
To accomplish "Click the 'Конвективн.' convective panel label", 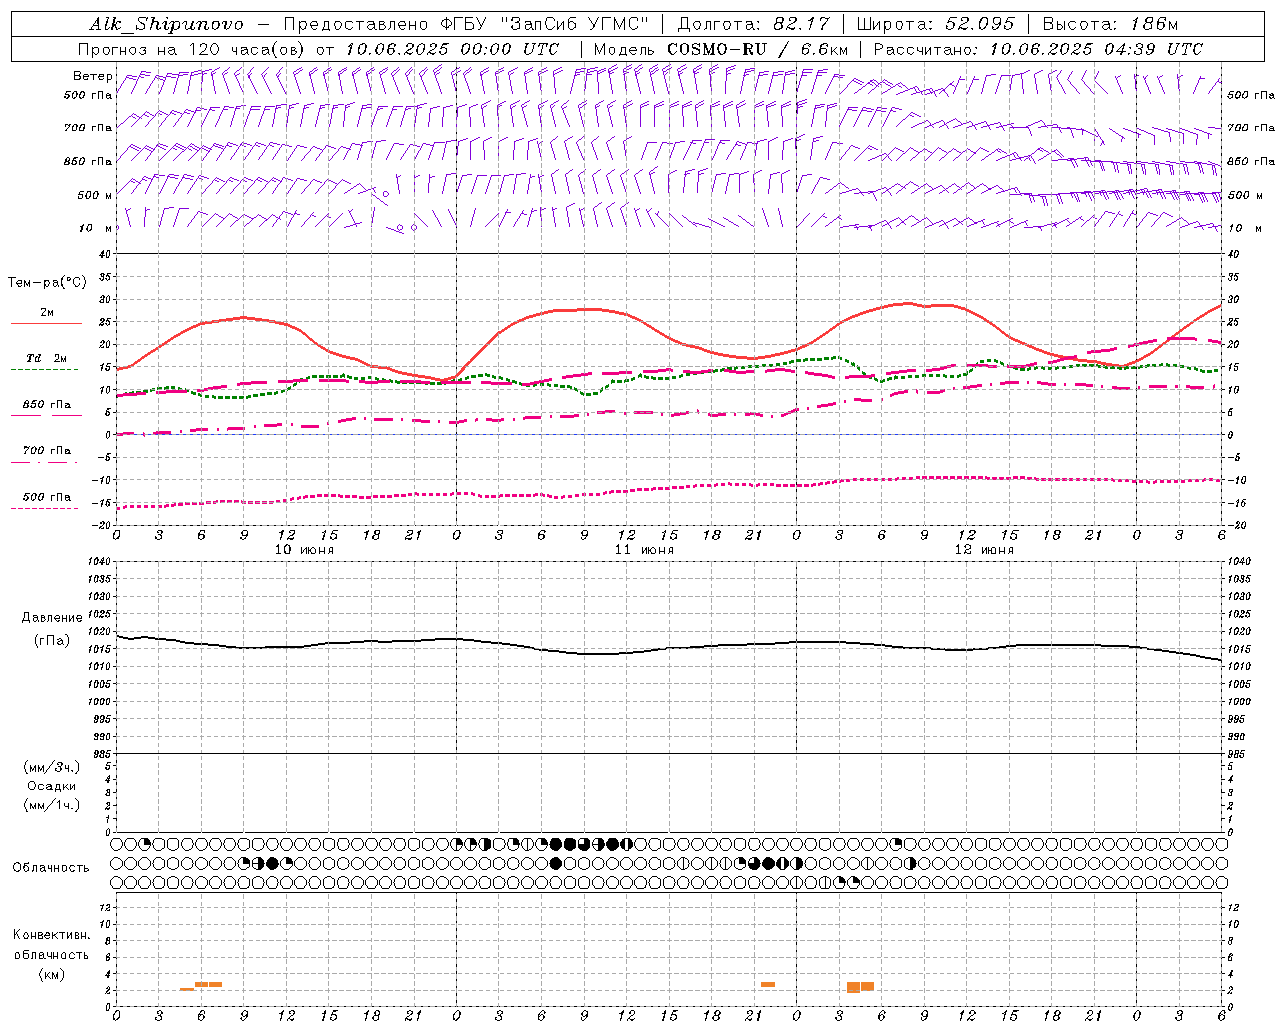I will (51, 935).
